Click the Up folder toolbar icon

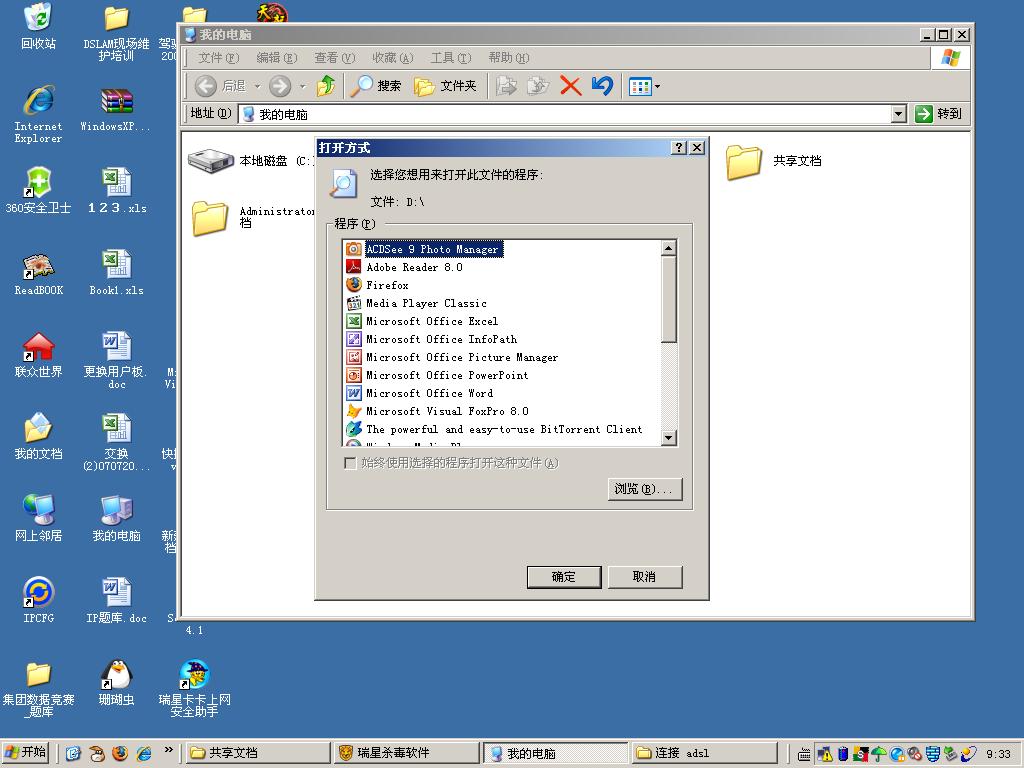(326, 86)
